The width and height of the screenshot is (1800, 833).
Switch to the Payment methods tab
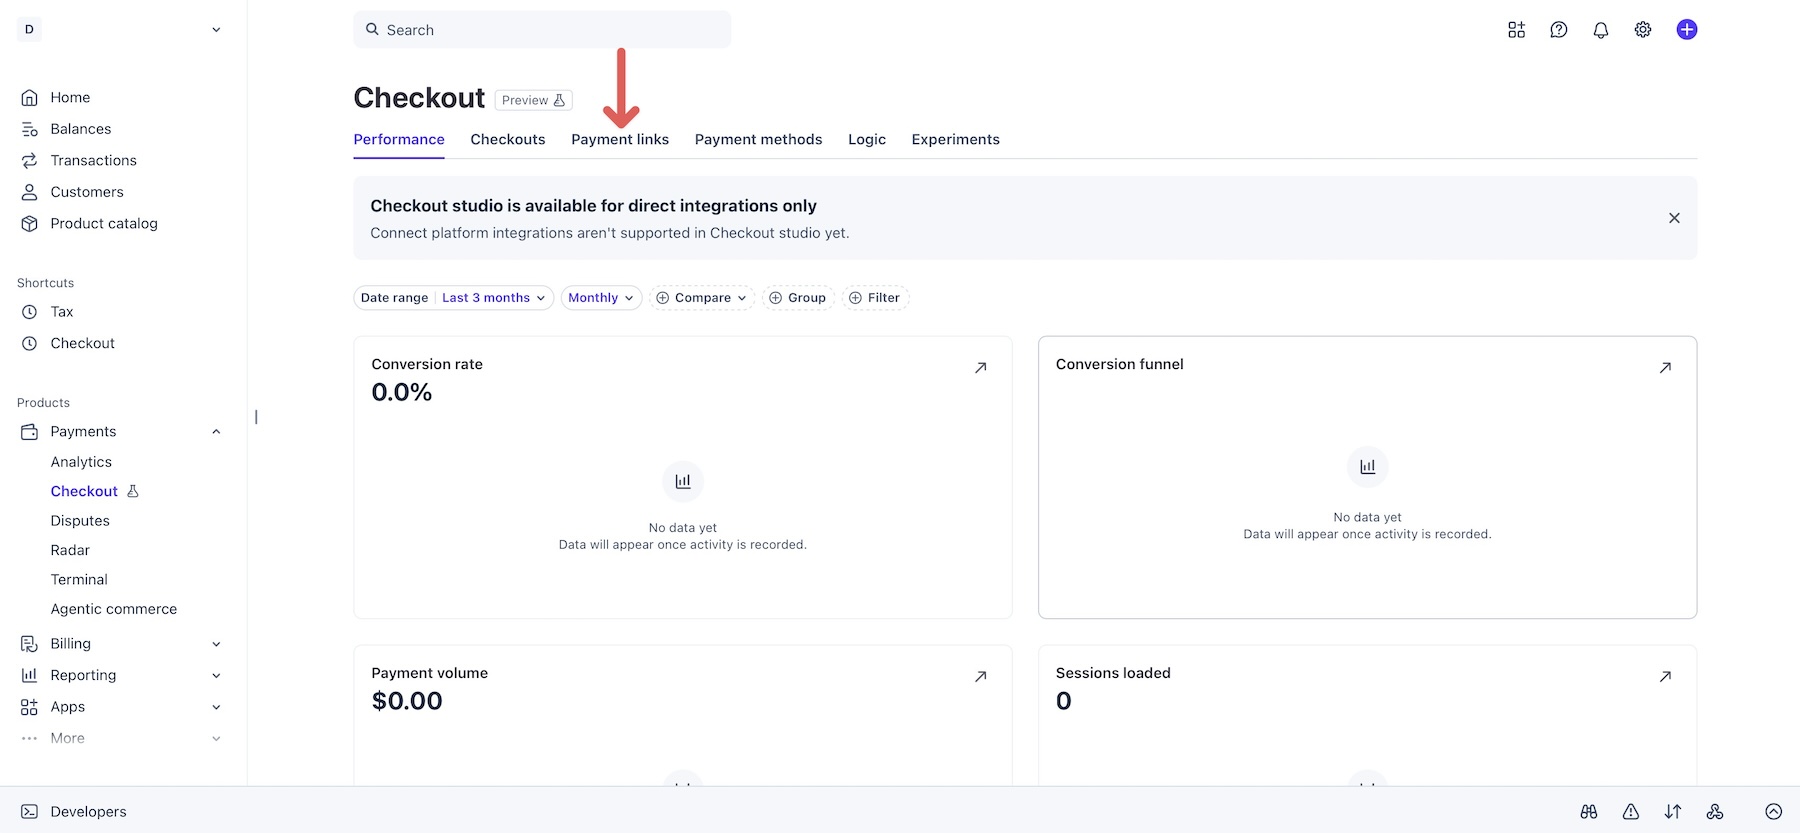[x=758, y=140]
